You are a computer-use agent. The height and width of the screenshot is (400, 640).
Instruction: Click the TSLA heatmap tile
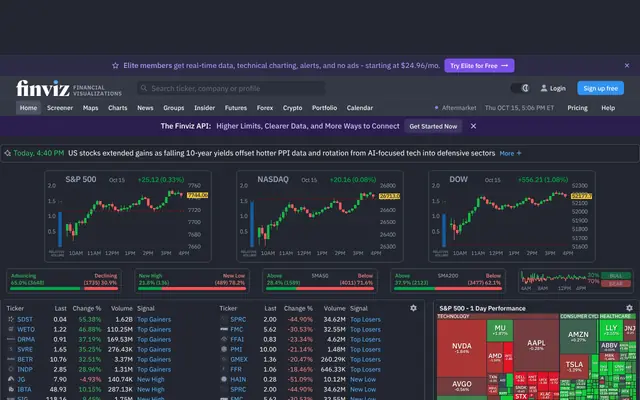point(574,367)
